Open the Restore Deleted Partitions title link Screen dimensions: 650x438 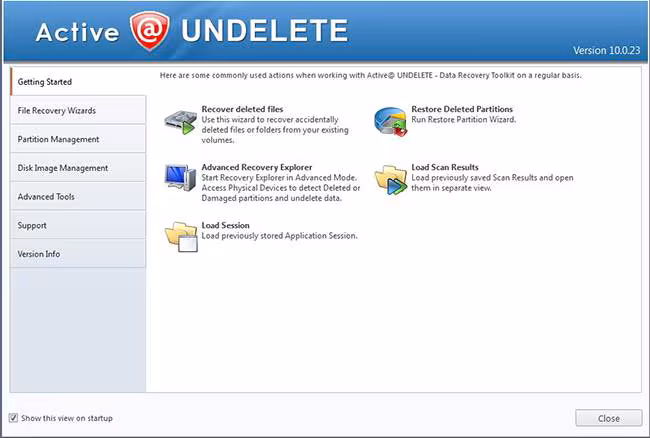[x=462, y=109]
